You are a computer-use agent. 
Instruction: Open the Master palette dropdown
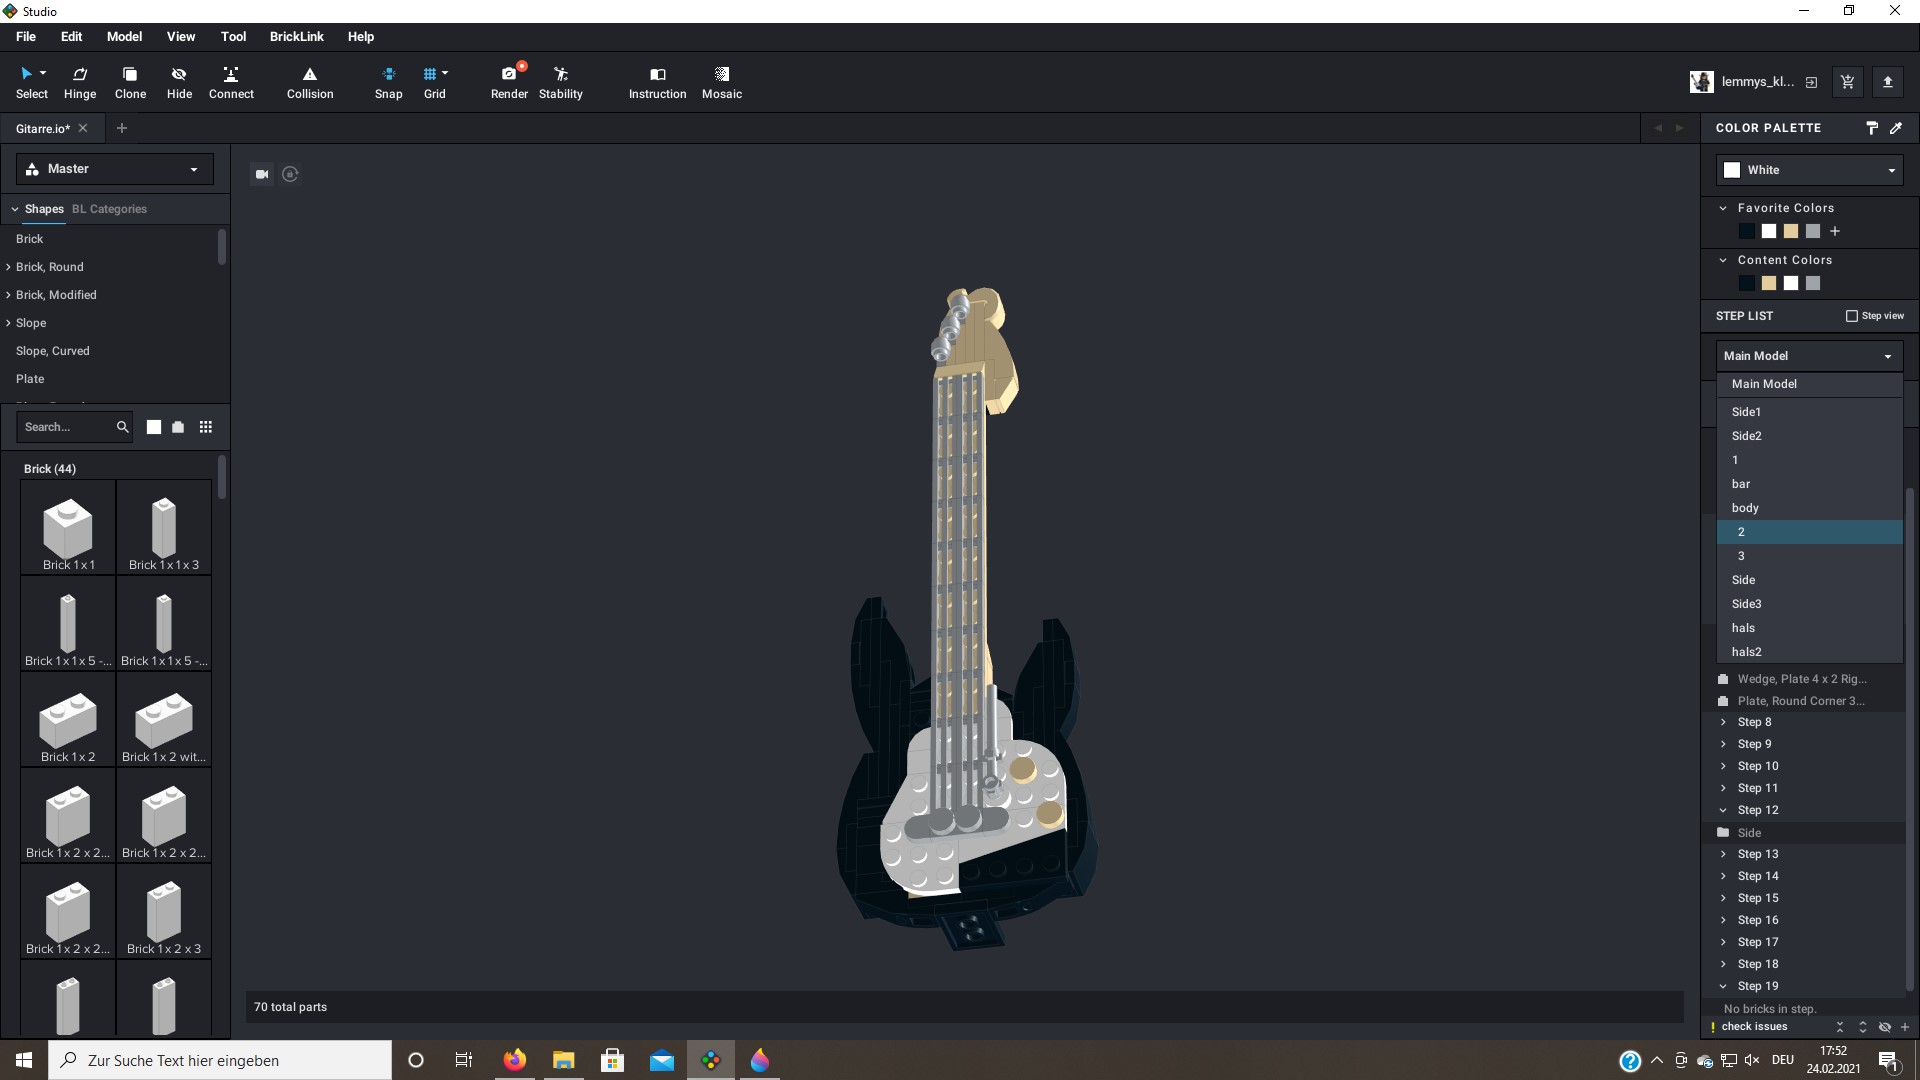[115, 169]
